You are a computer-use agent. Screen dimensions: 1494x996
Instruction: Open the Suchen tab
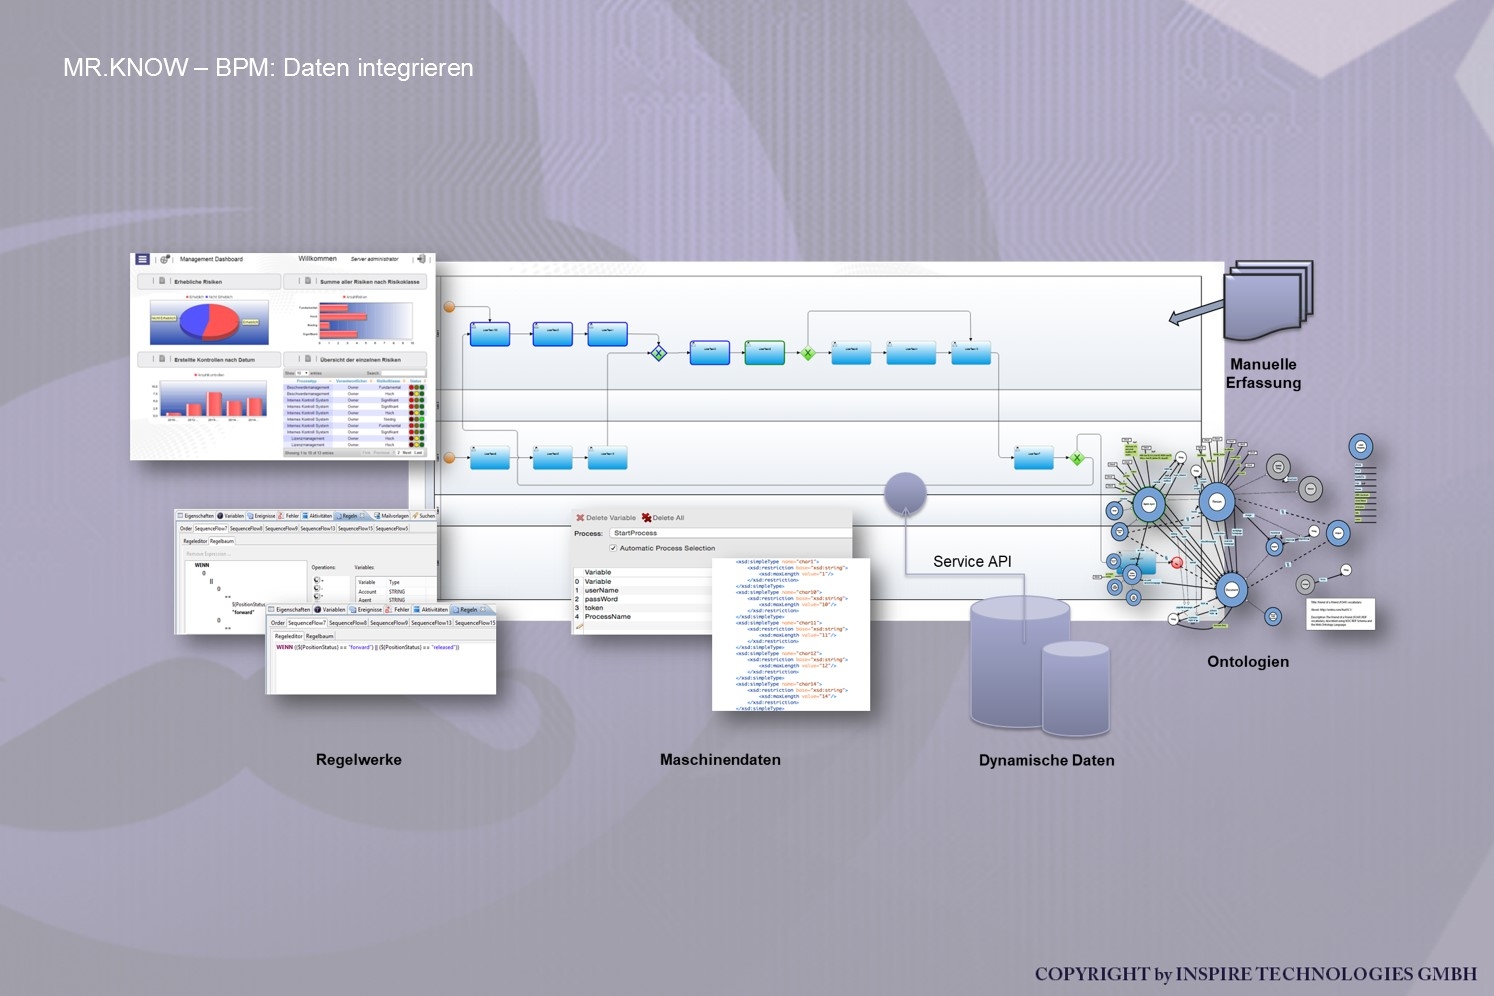click(424, 516)
